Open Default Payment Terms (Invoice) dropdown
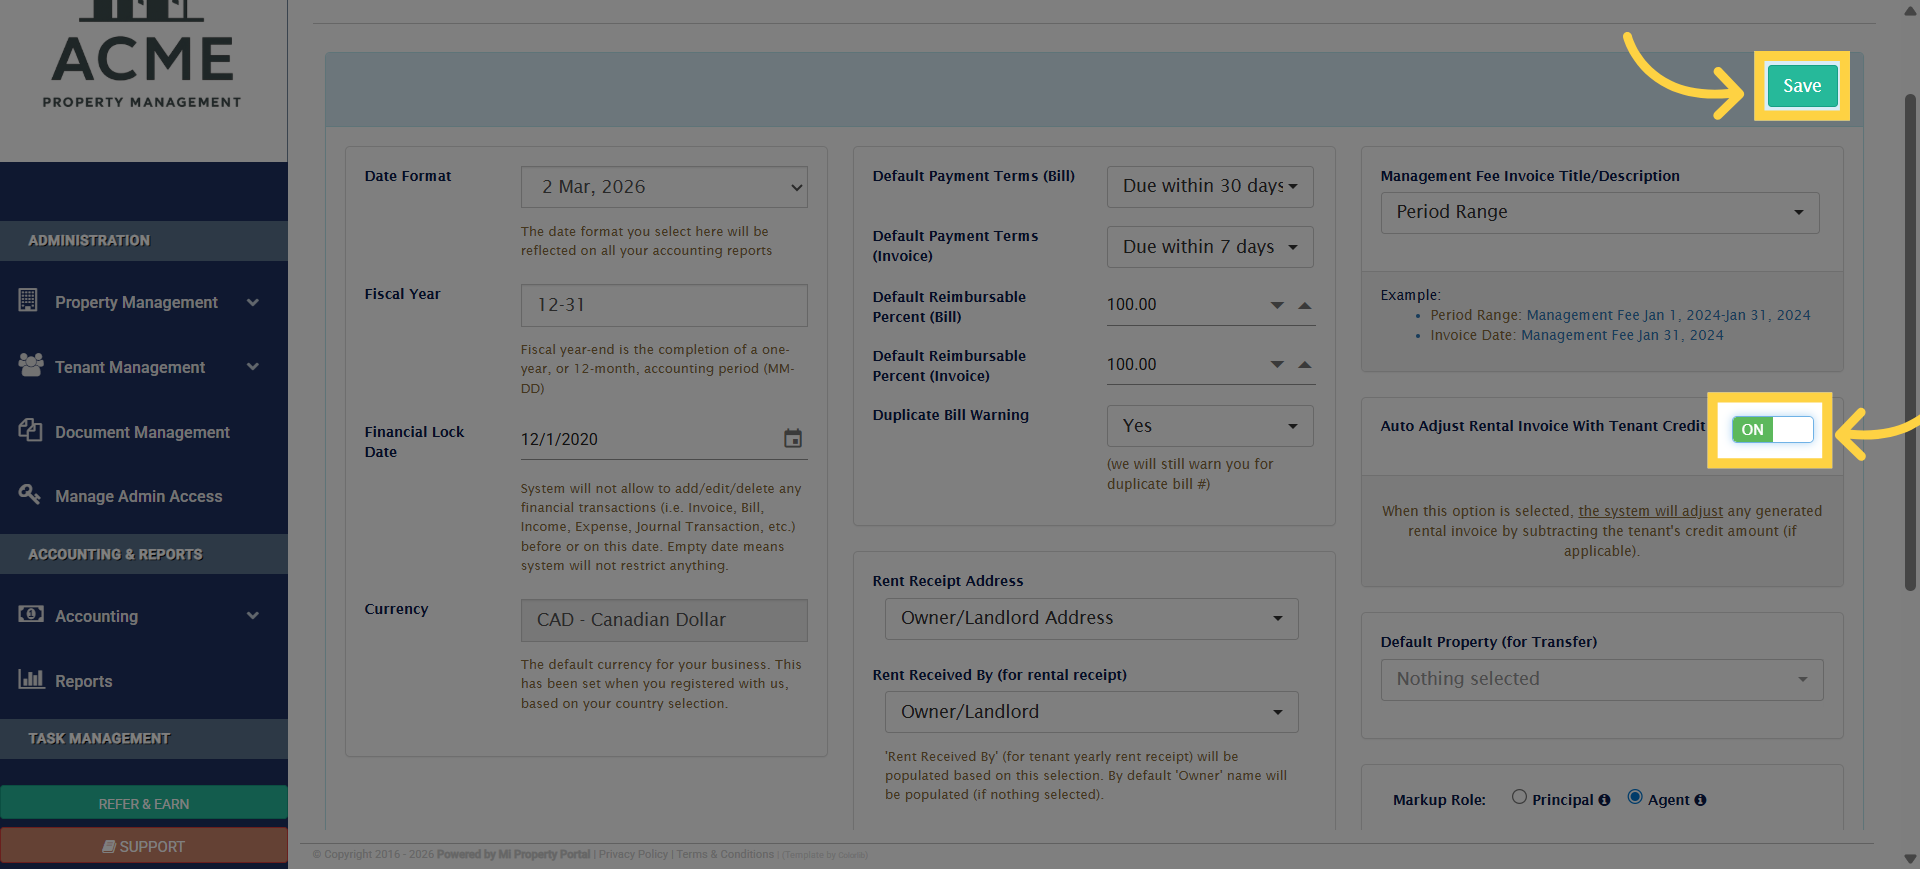This screenshot has width=1920, height=869. [x=1210, y=247]
